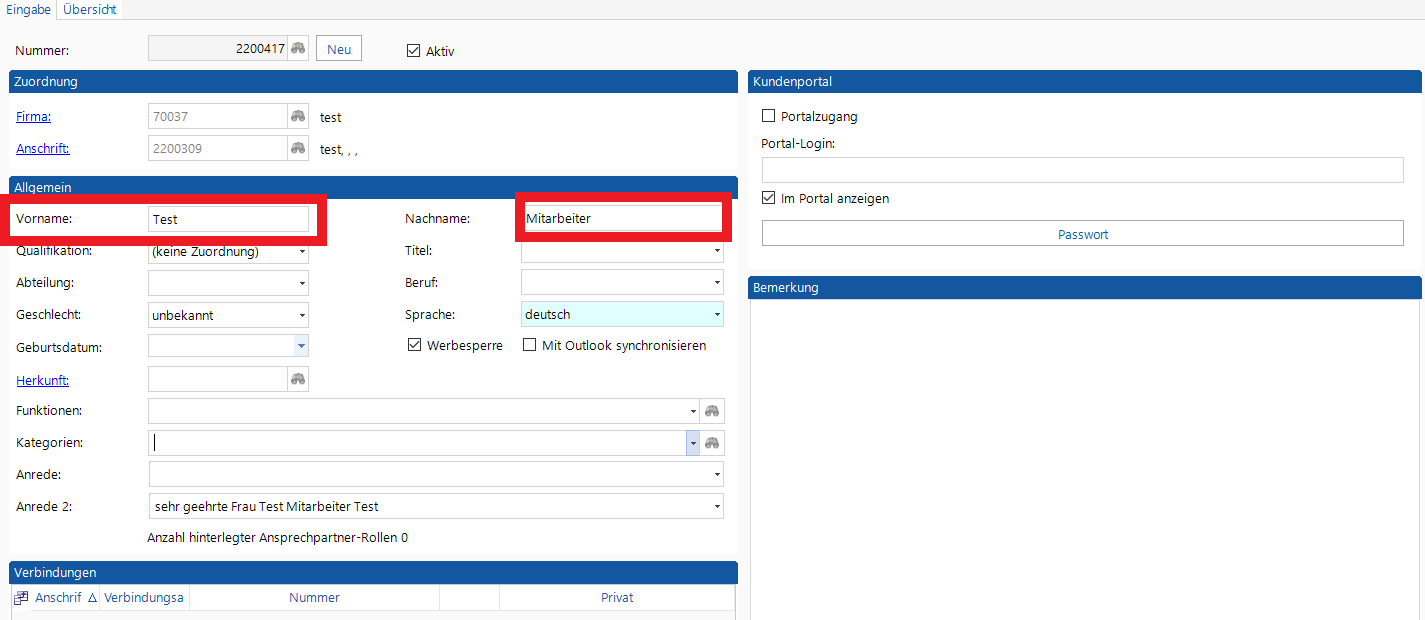Image resolution: width=1425 pixels, height=620 pixels.
Task: Switch to the Übersicht tab
Action: (90, 9)
